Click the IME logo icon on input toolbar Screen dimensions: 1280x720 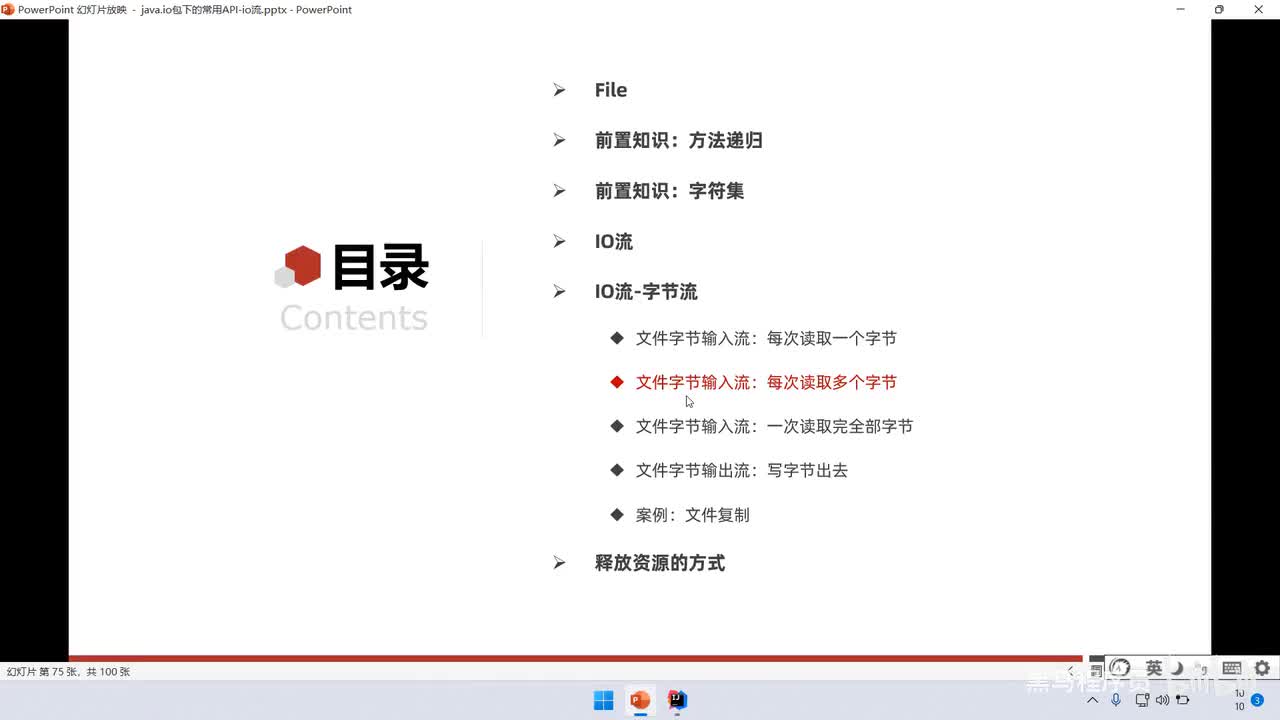1120,668
